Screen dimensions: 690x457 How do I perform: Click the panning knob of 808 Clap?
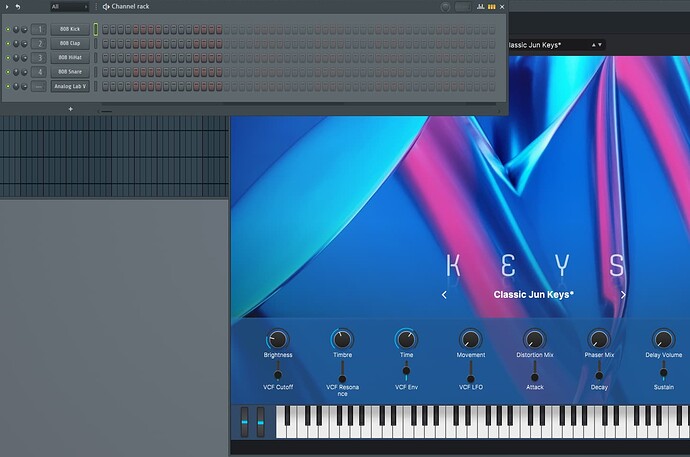pyautogui.click(x=16, y=44)
